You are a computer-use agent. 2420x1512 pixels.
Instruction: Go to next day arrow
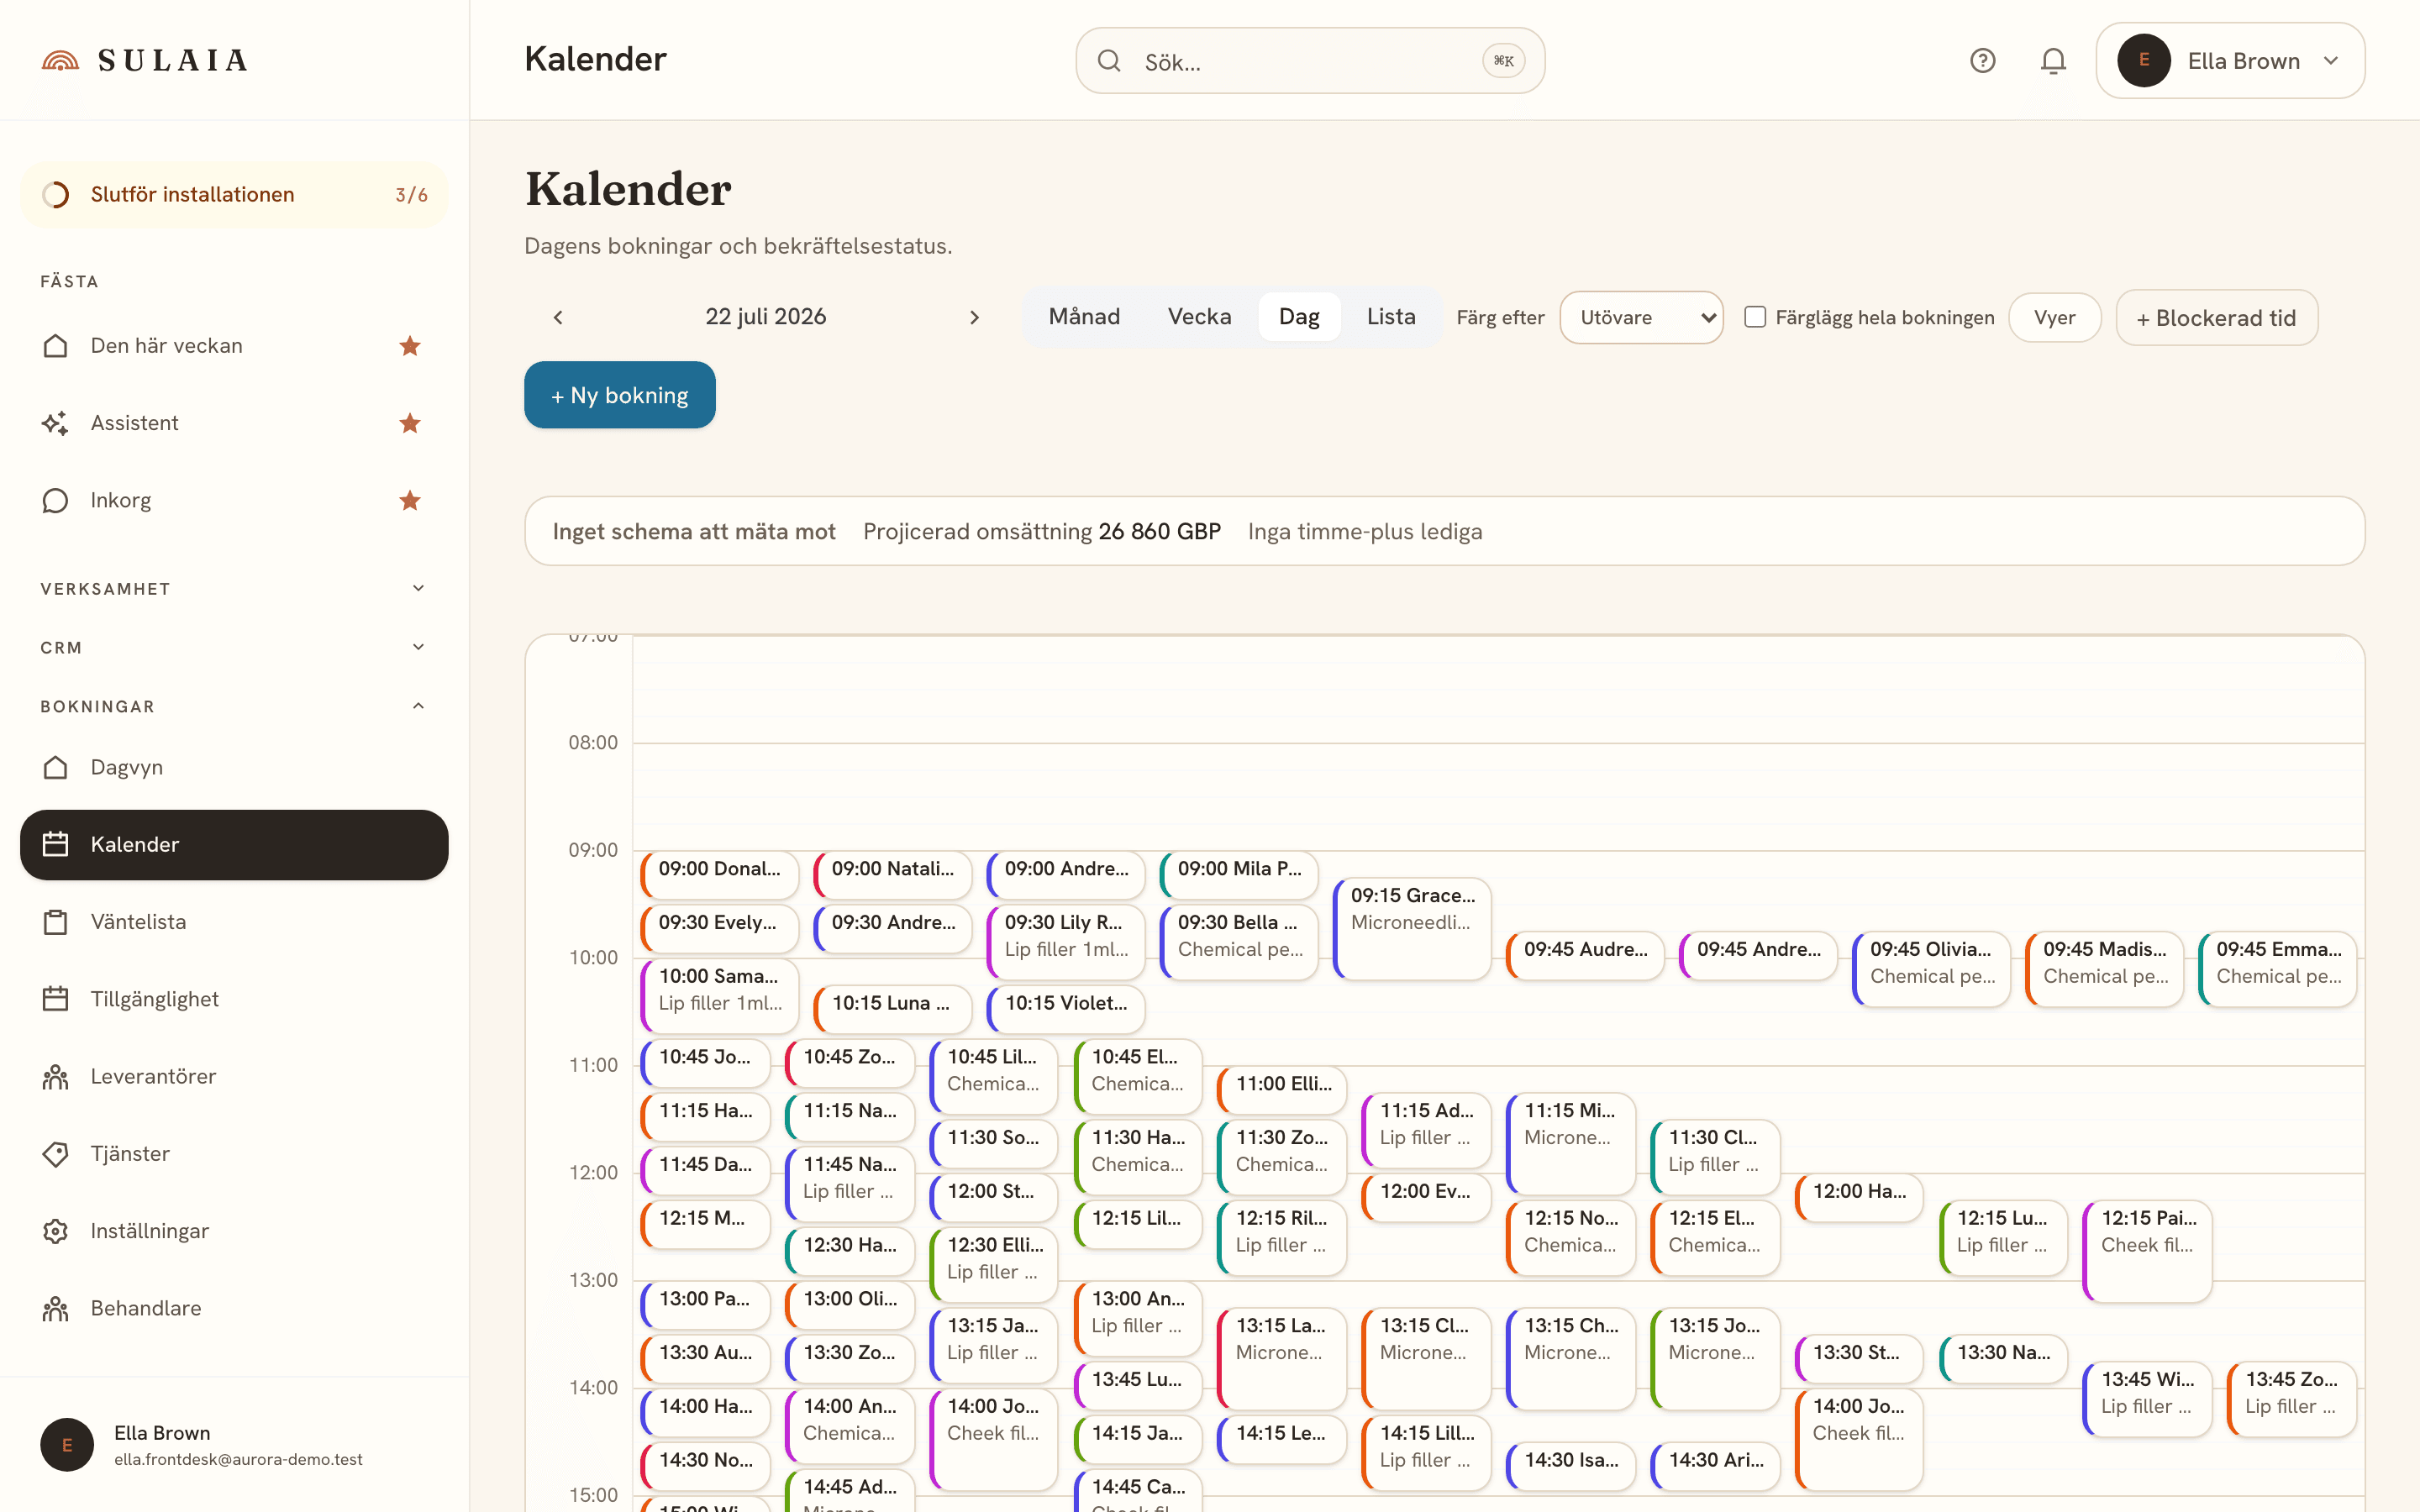coord(975,318)
